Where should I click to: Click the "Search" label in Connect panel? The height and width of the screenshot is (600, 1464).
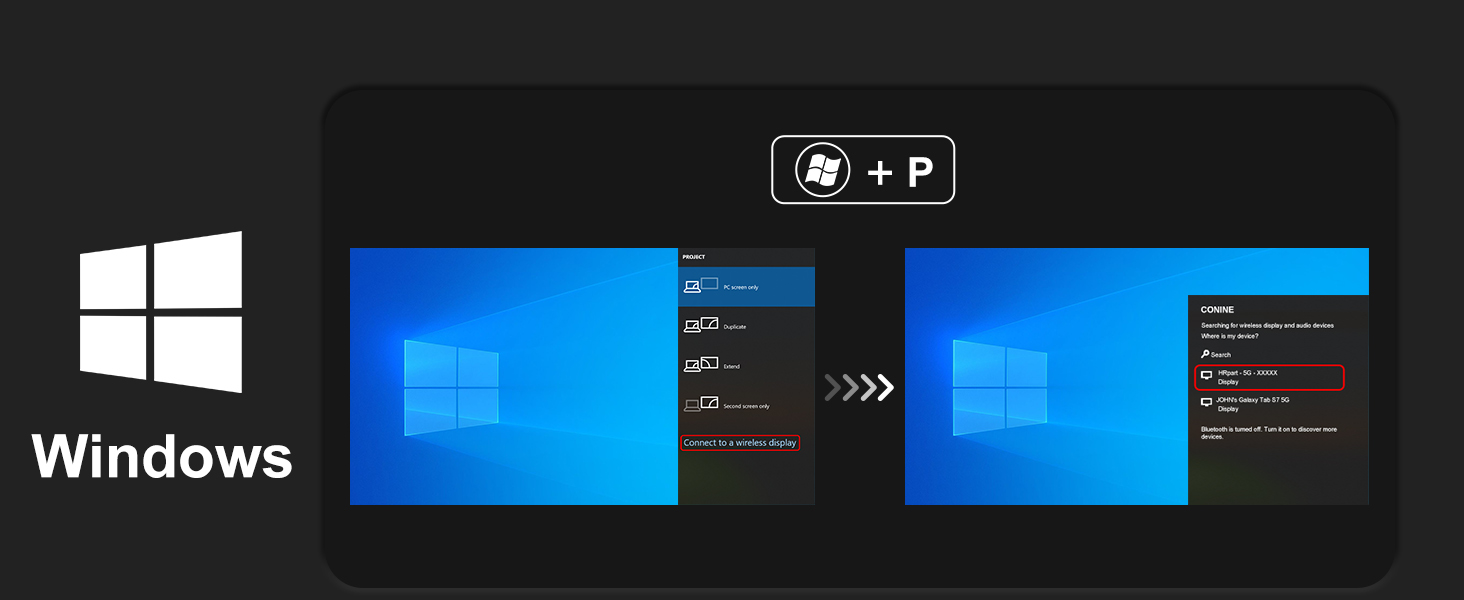coord(1221,355)
